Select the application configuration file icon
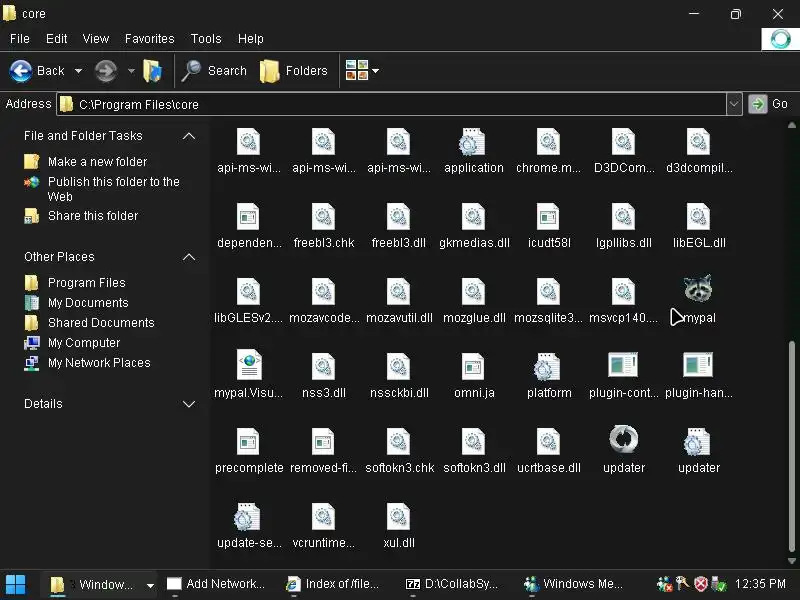This screenshot has height=600, width=800. click(472, 142)
